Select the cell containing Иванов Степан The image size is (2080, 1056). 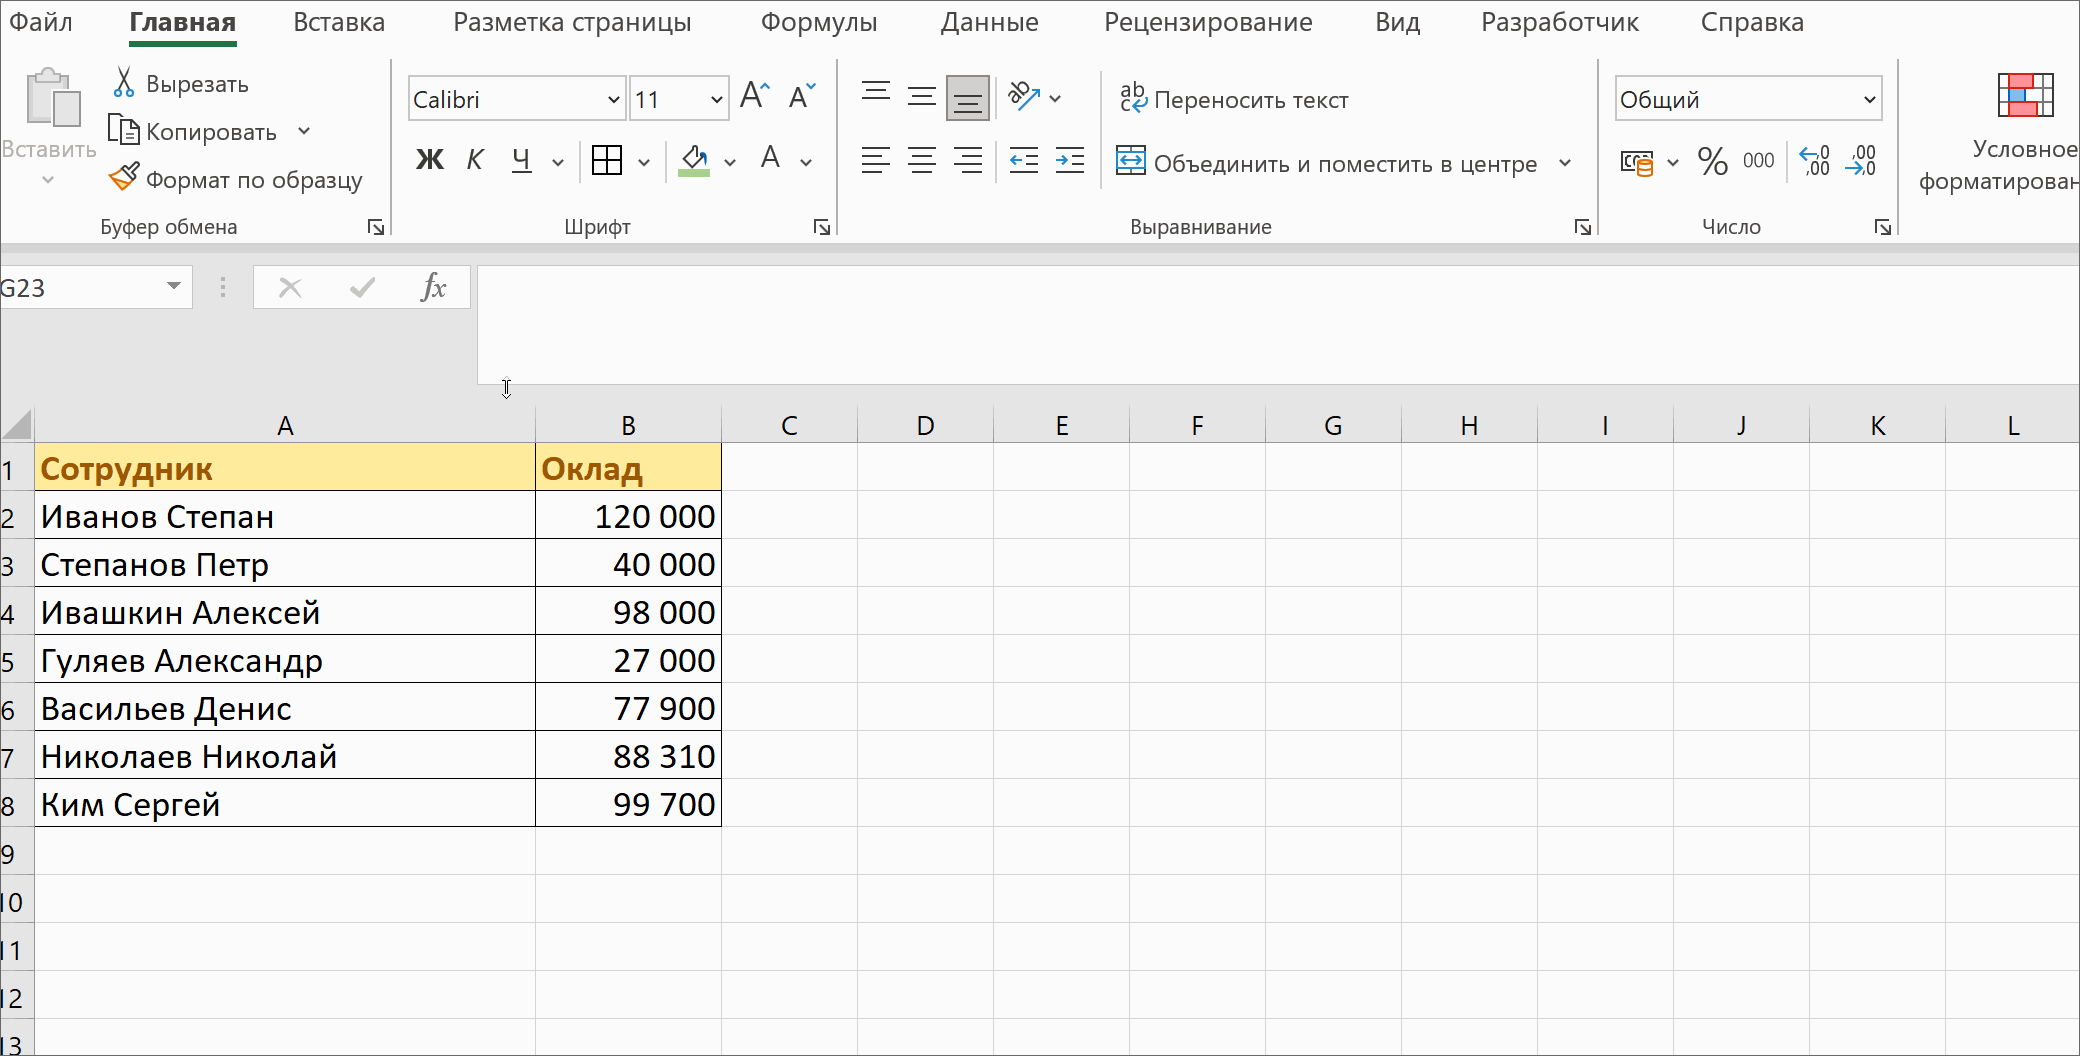click(285, 516)
